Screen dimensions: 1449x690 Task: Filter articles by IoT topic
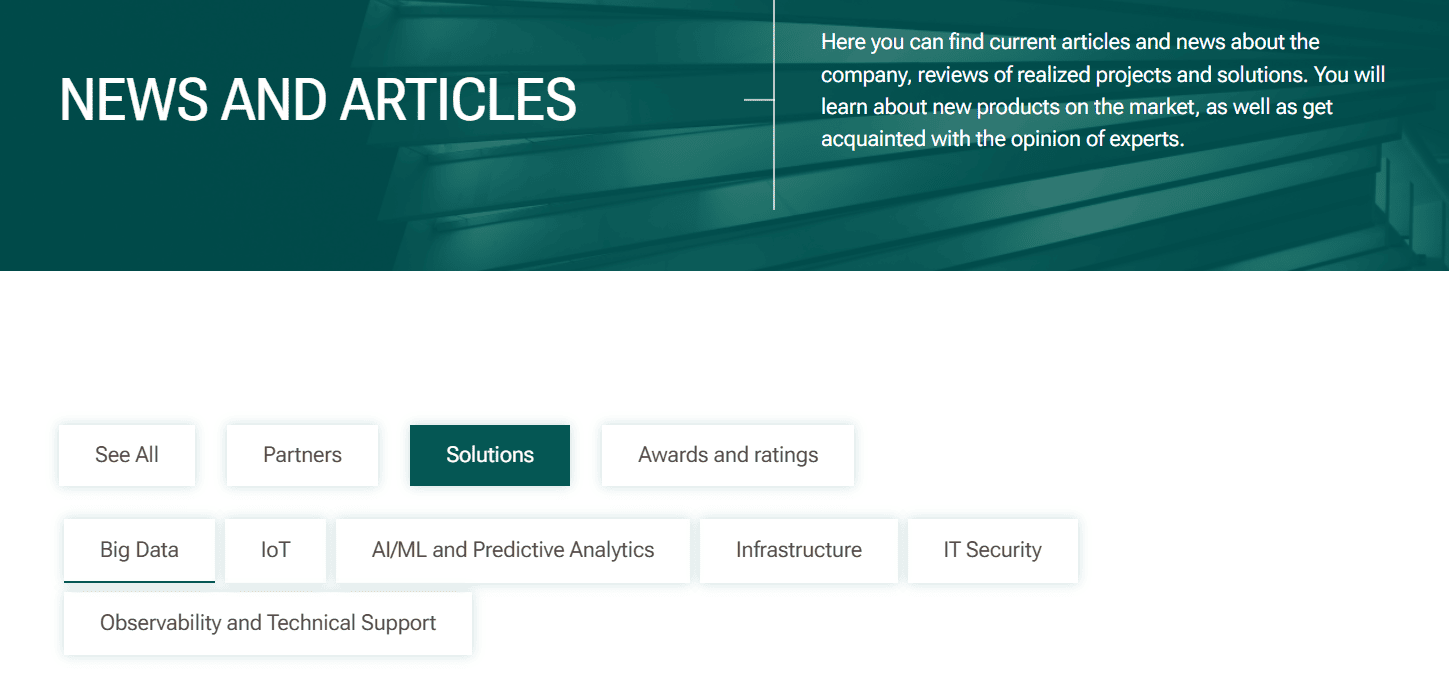275,550
